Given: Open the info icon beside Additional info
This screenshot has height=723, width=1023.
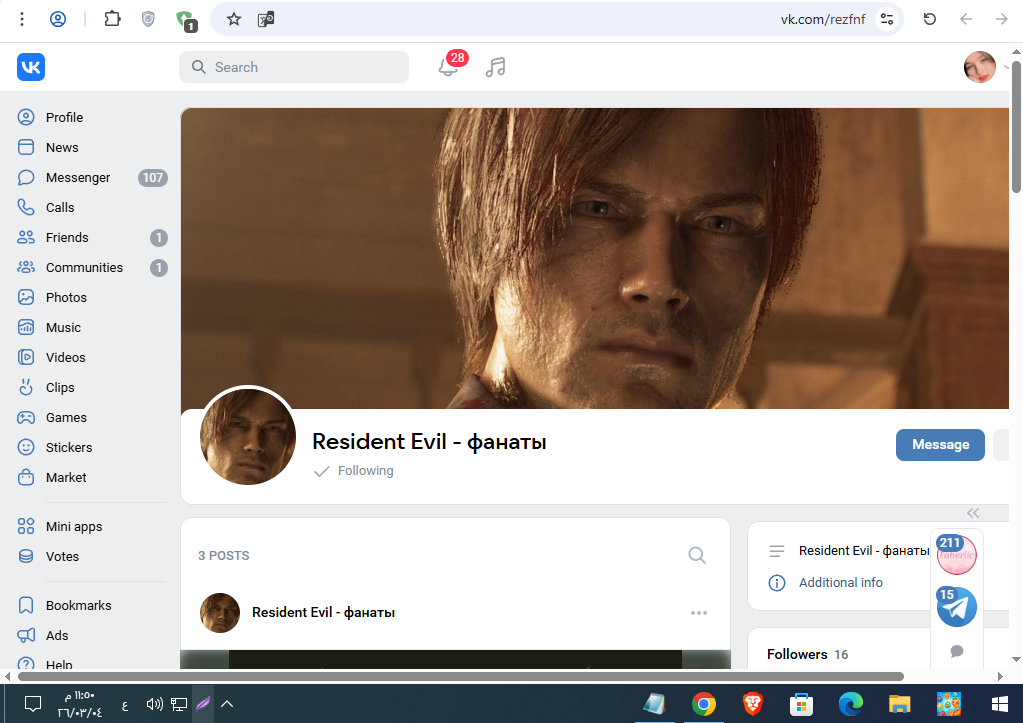Looking at the screenshot, I should (x=776, y=583).
